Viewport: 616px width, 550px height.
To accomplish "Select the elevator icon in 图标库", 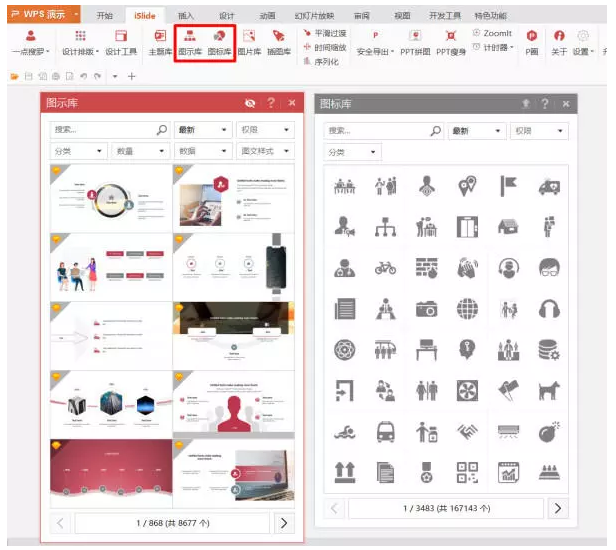I will (x=467, y=227).
